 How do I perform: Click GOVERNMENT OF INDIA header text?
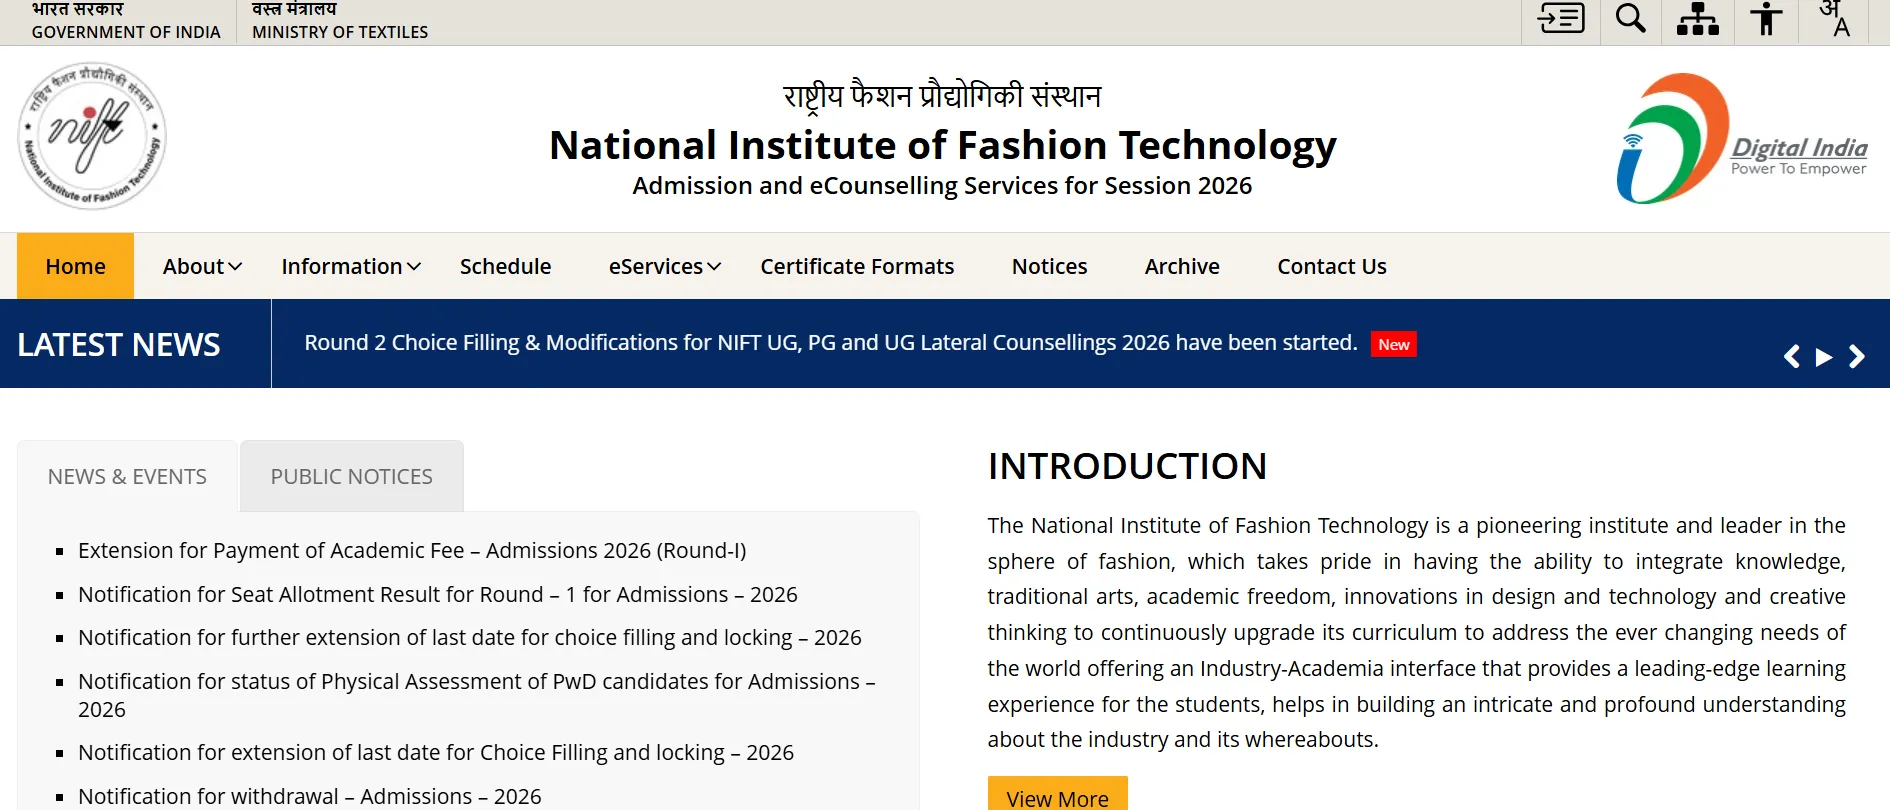[126, 32]
